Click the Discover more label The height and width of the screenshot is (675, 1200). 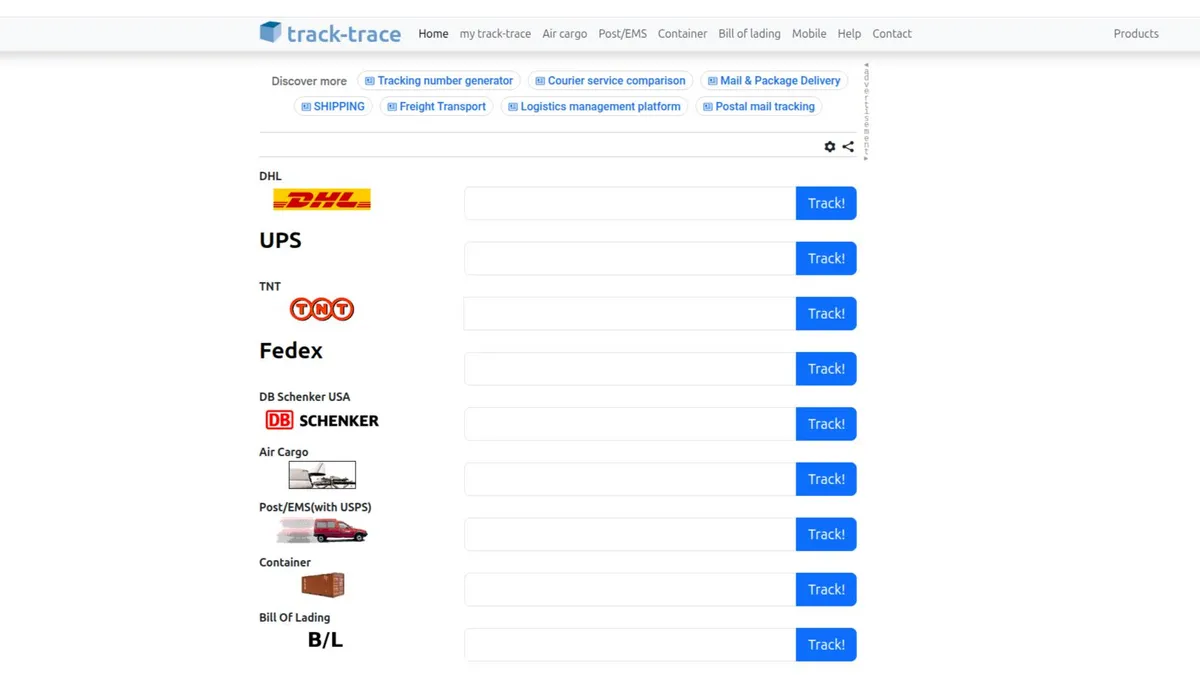(x=309, y=81)
